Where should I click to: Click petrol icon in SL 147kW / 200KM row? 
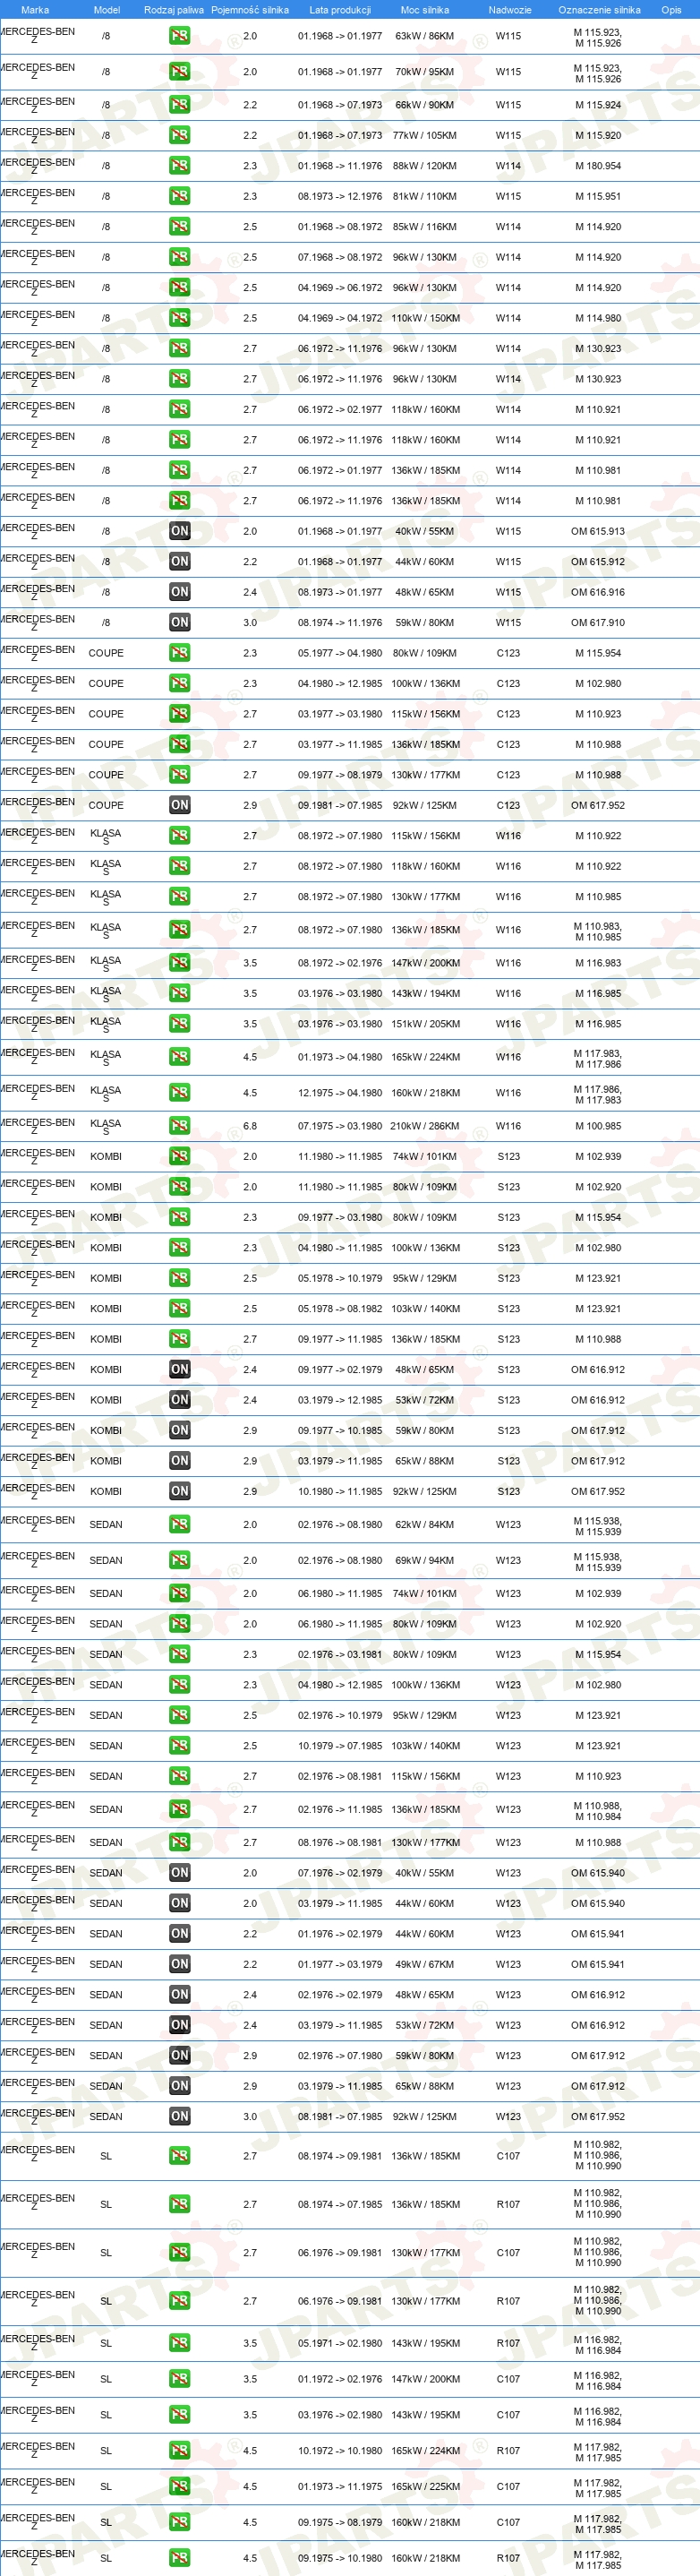click(179, 2379)
